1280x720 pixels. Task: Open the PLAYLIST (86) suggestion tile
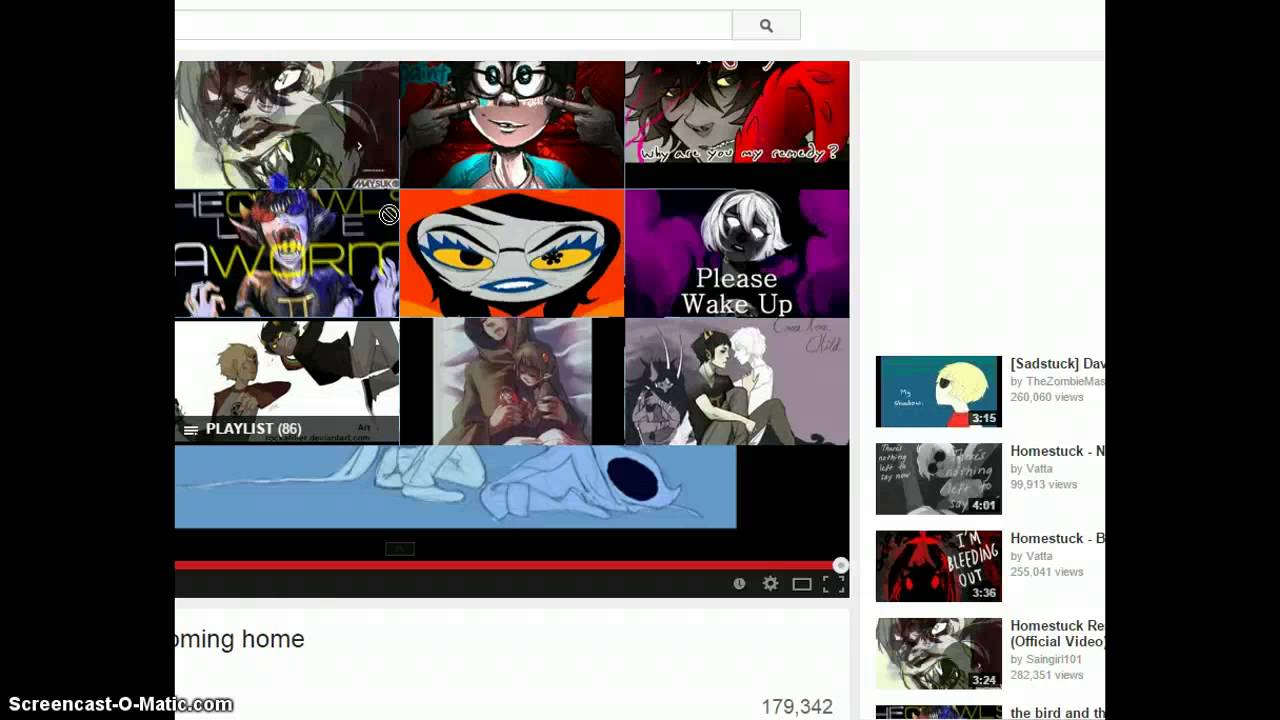pos(287,381)
